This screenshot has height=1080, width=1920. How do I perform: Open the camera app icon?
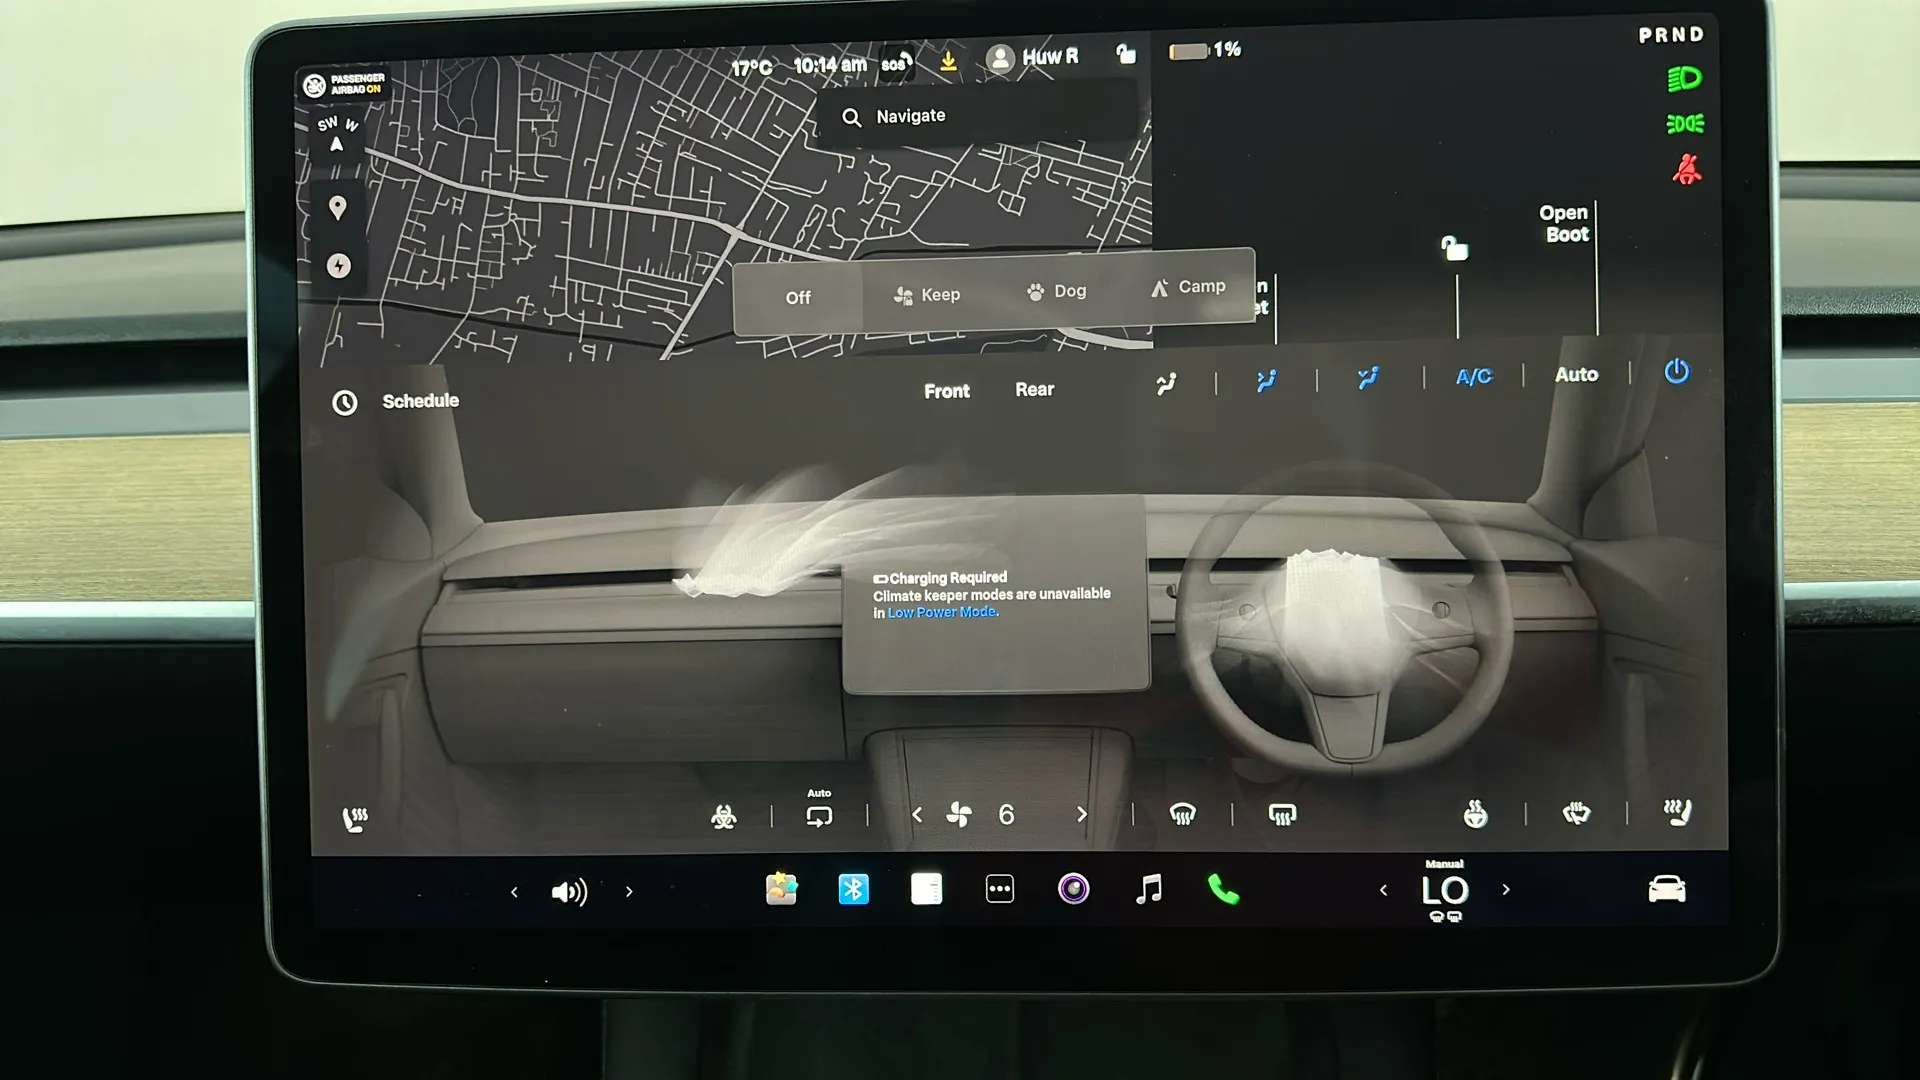point(1073,888)
